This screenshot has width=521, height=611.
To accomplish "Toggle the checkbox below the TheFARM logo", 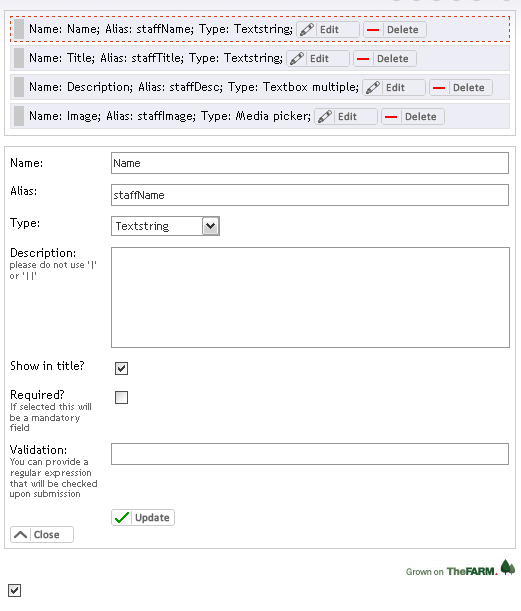I will tap(14, 590).
